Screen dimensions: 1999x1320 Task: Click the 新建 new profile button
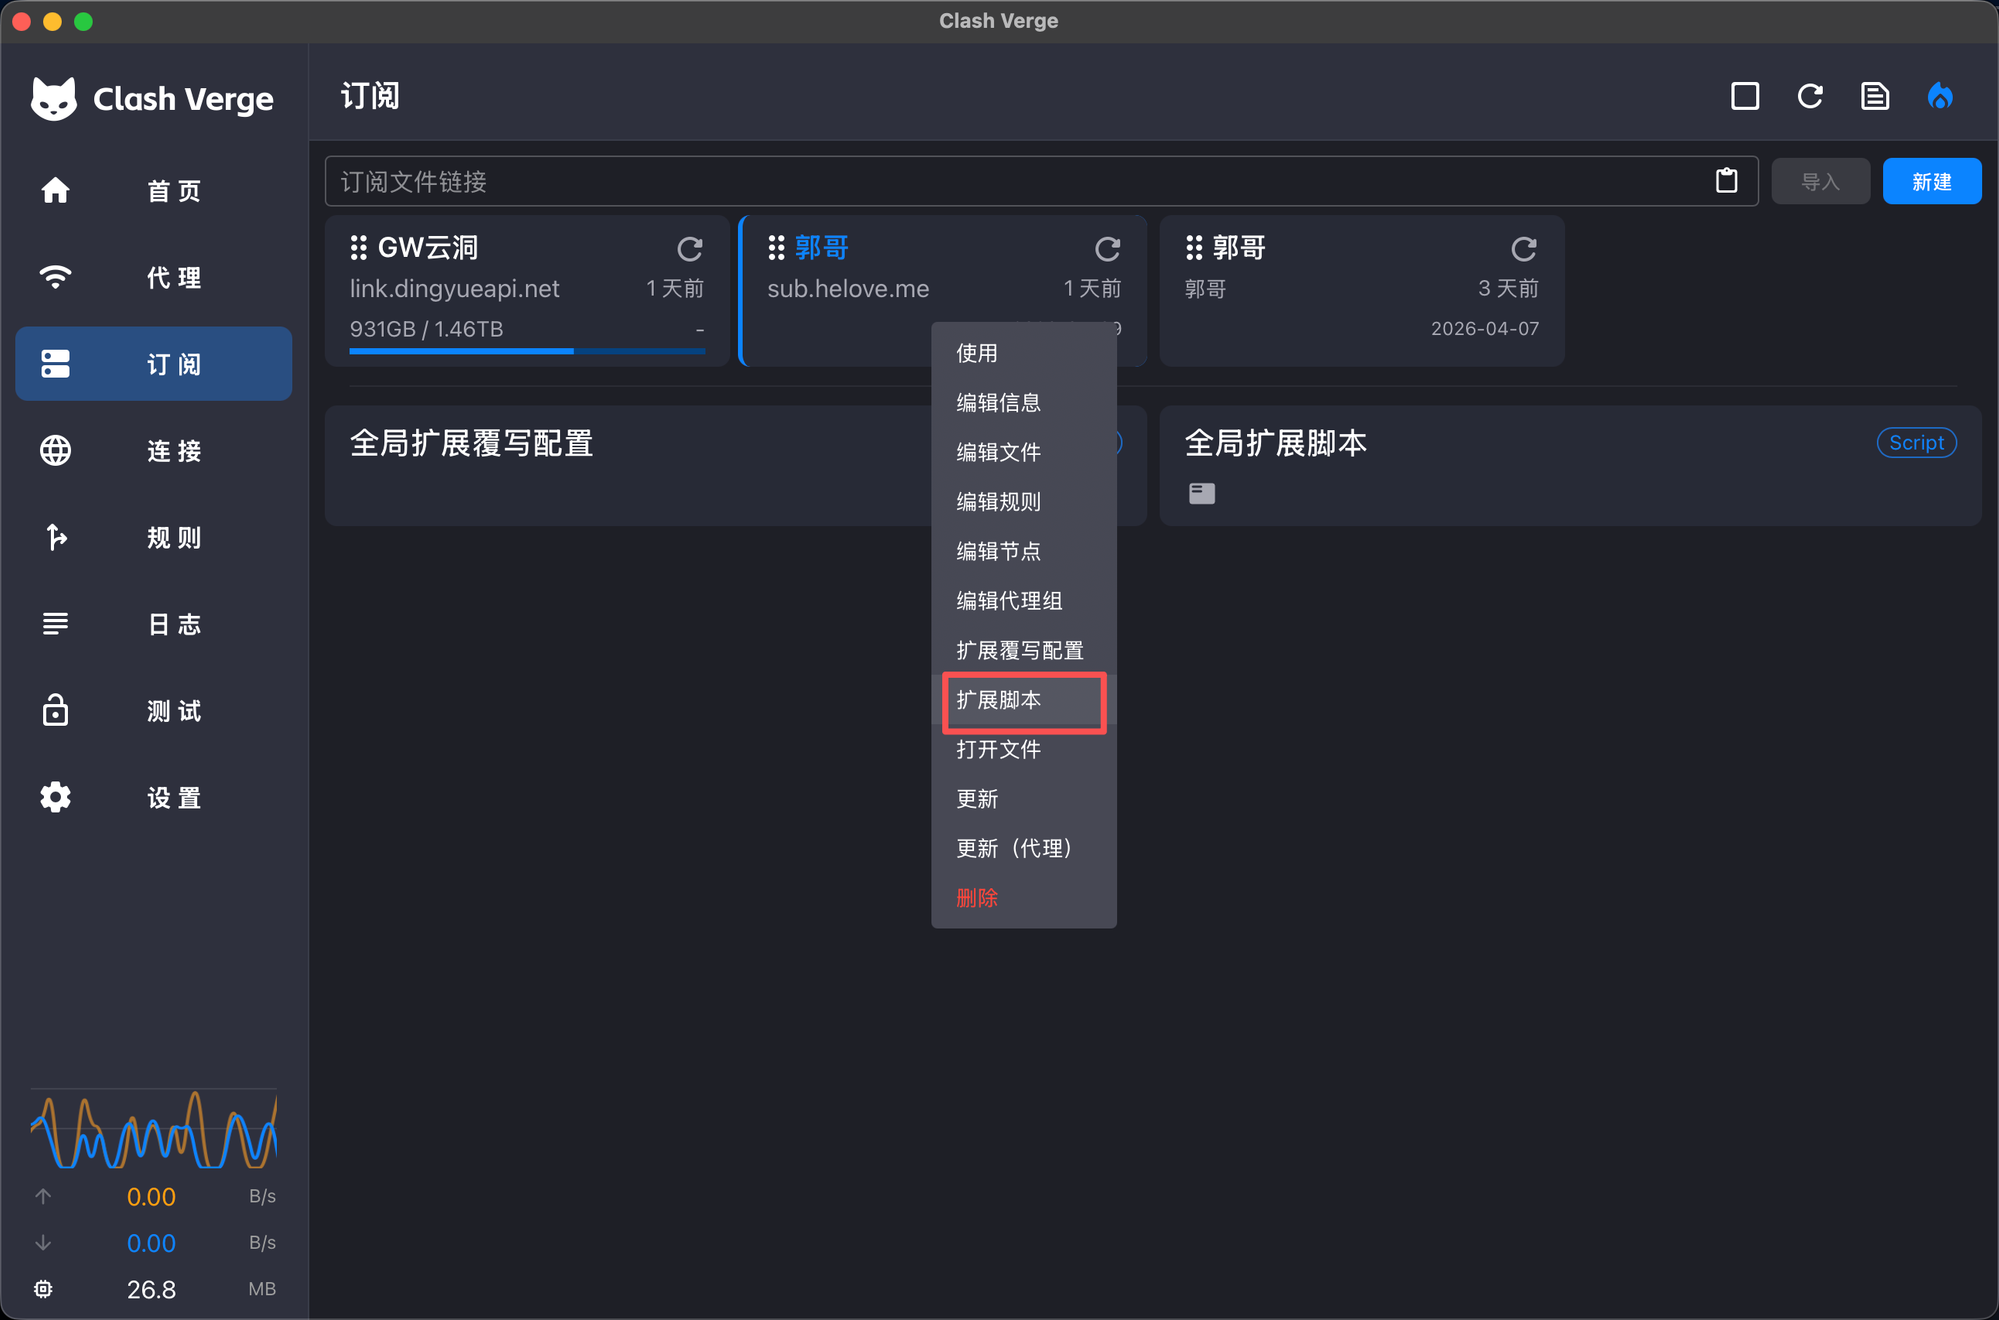coord(1931,181)
